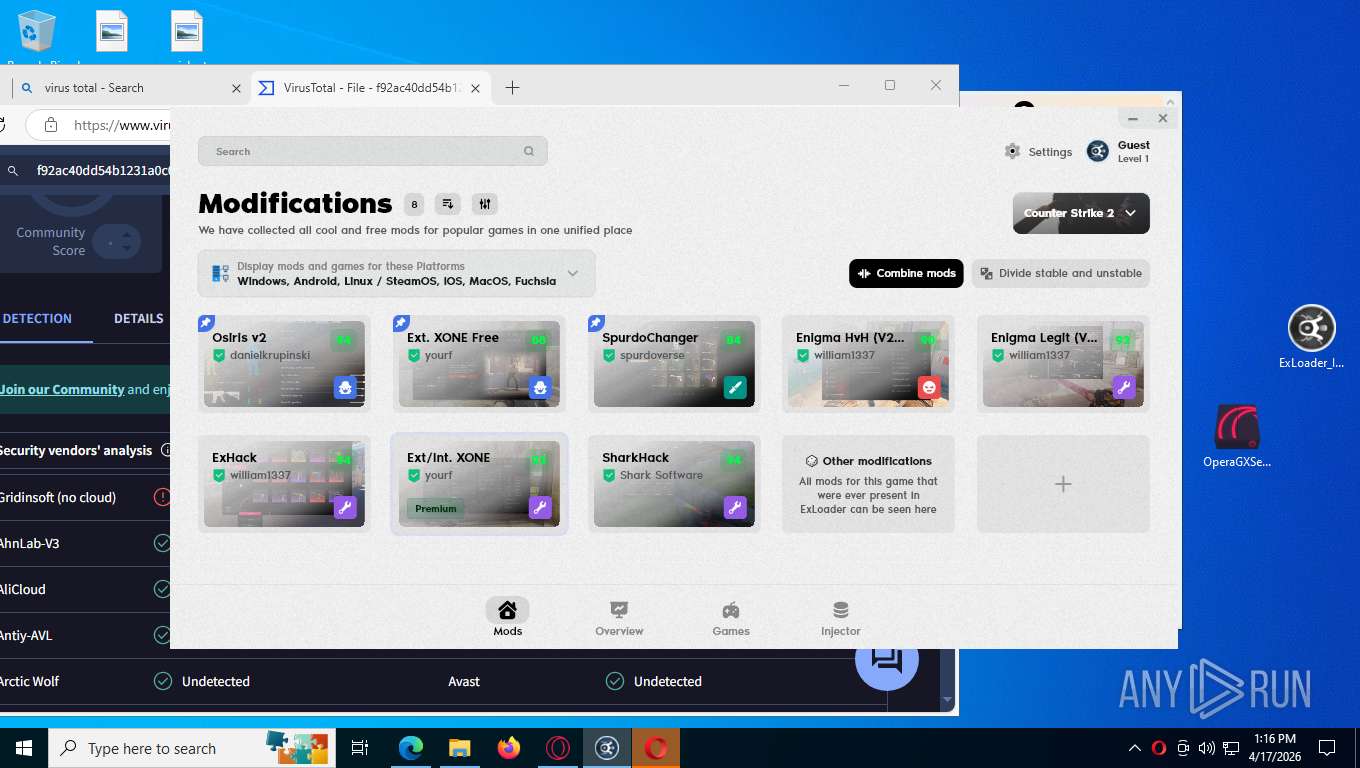Click the pin icon on SpurdoChanger card
The image size is (1360, 768).
(596, 323)
